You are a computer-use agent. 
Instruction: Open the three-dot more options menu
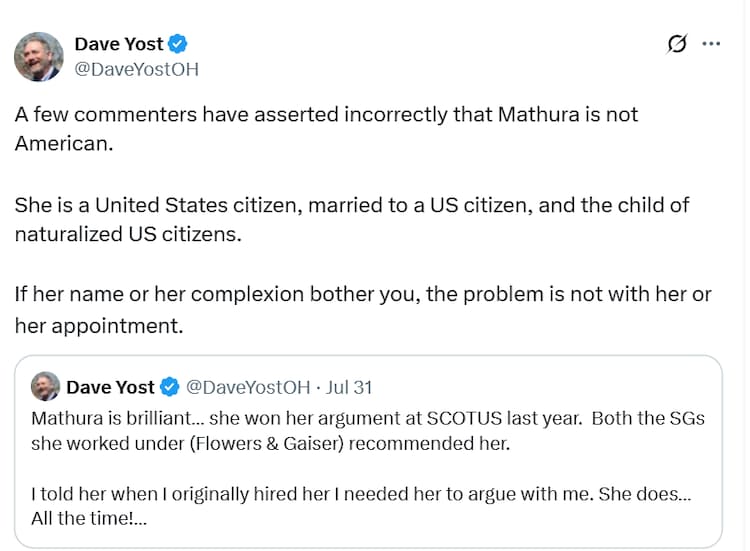pos(711,44)
